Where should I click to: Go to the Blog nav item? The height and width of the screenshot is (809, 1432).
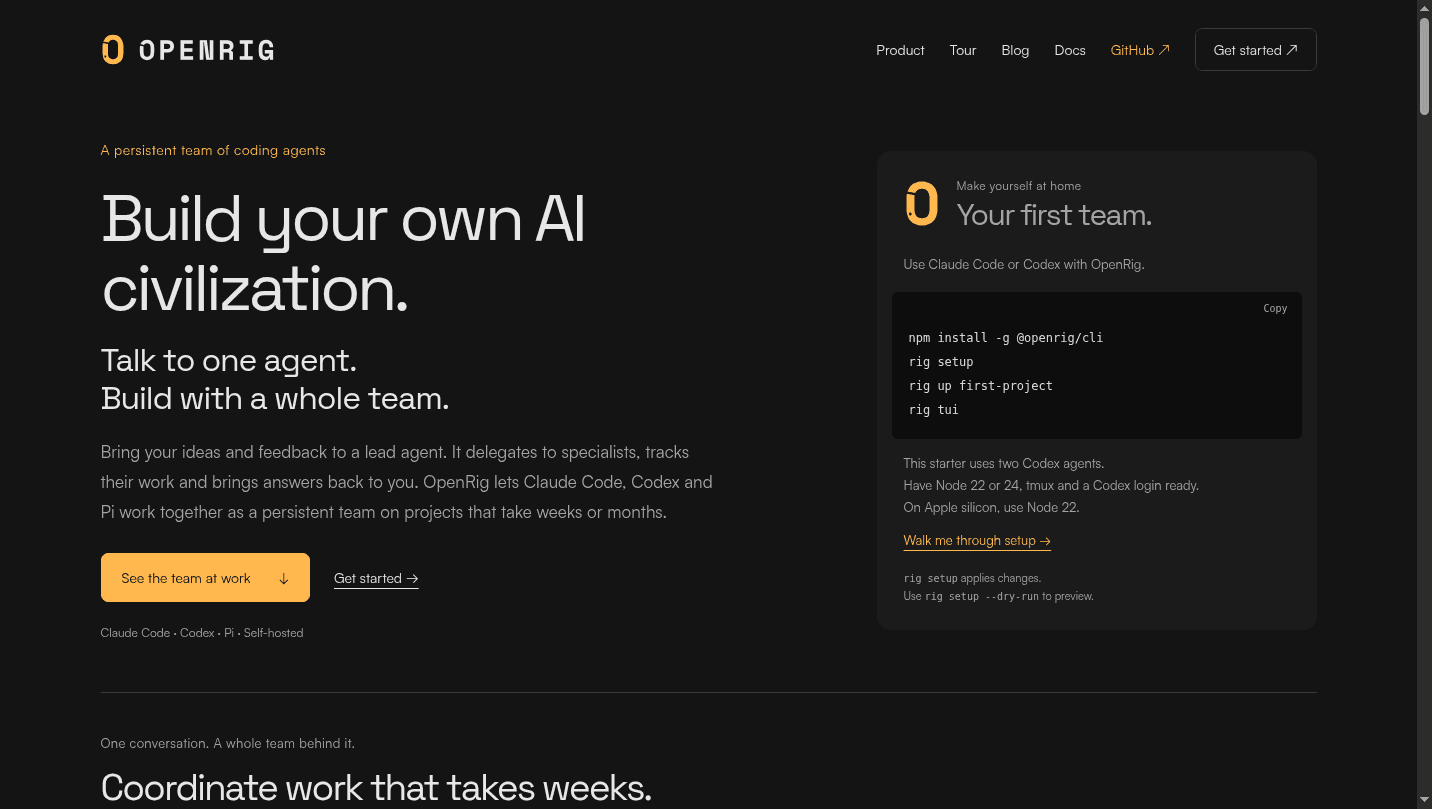[1015, 50]
